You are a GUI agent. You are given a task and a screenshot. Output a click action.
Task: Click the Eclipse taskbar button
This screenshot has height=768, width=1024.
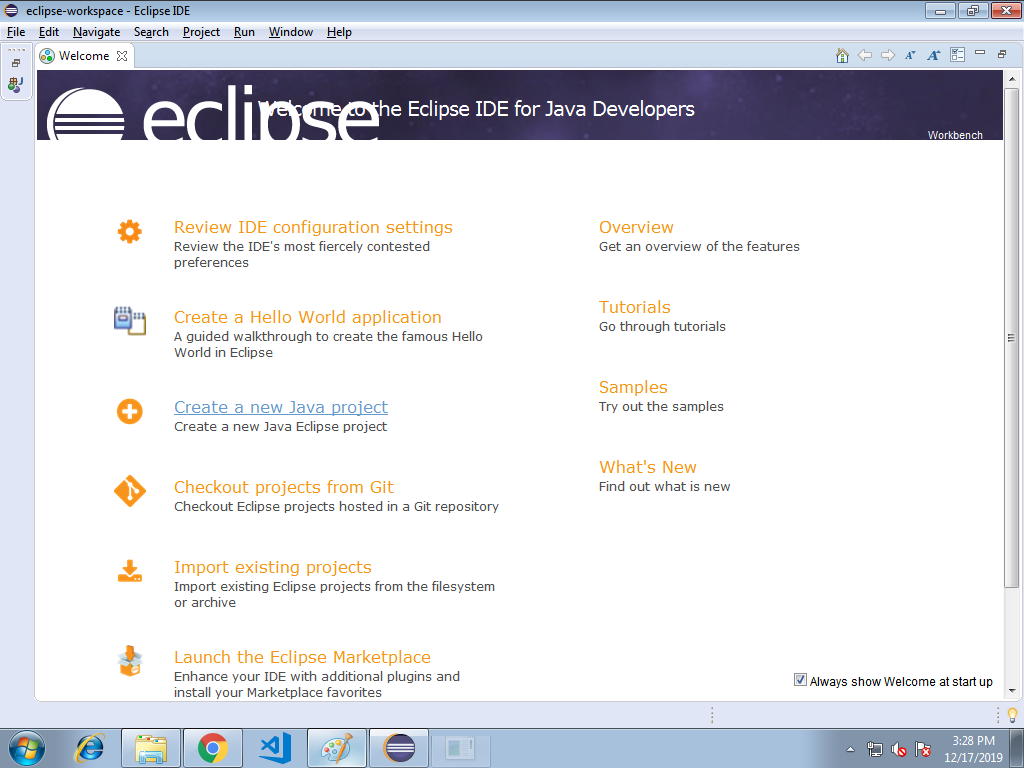coord(399,748)
